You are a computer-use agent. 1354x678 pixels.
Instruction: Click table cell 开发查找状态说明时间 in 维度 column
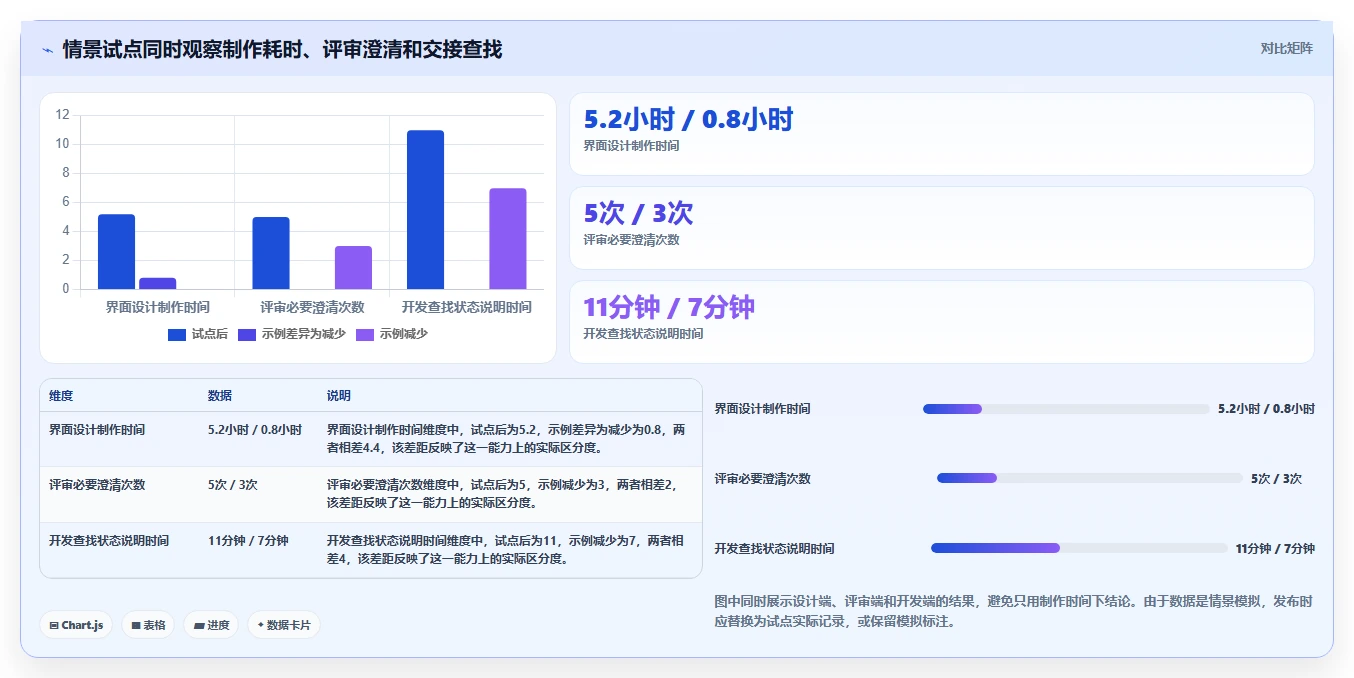[x=109, y=541]
